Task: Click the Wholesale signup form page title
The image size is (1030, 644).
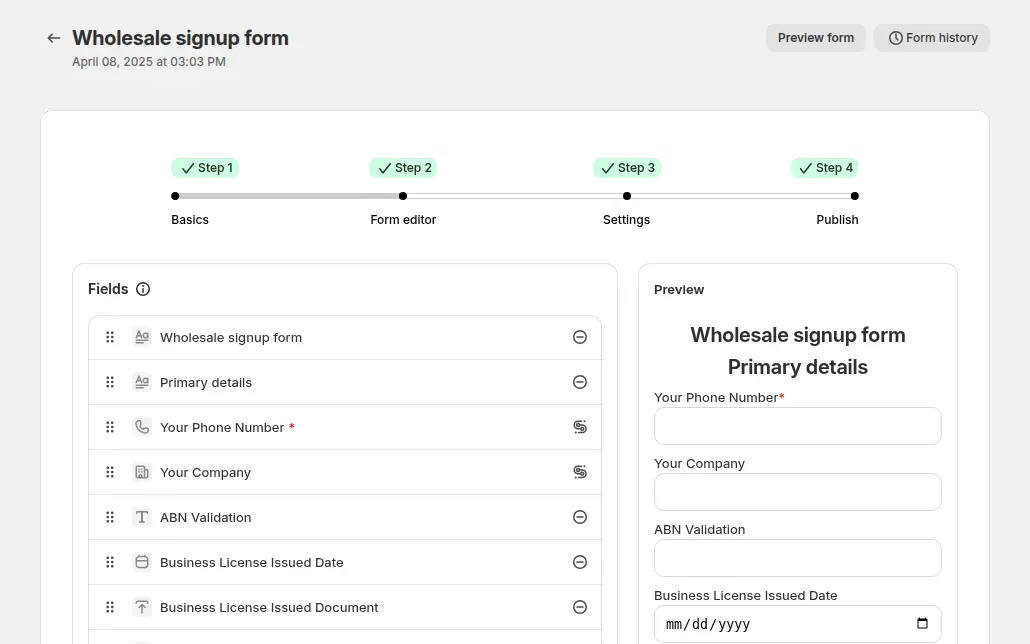Action: tap(180, 38)
